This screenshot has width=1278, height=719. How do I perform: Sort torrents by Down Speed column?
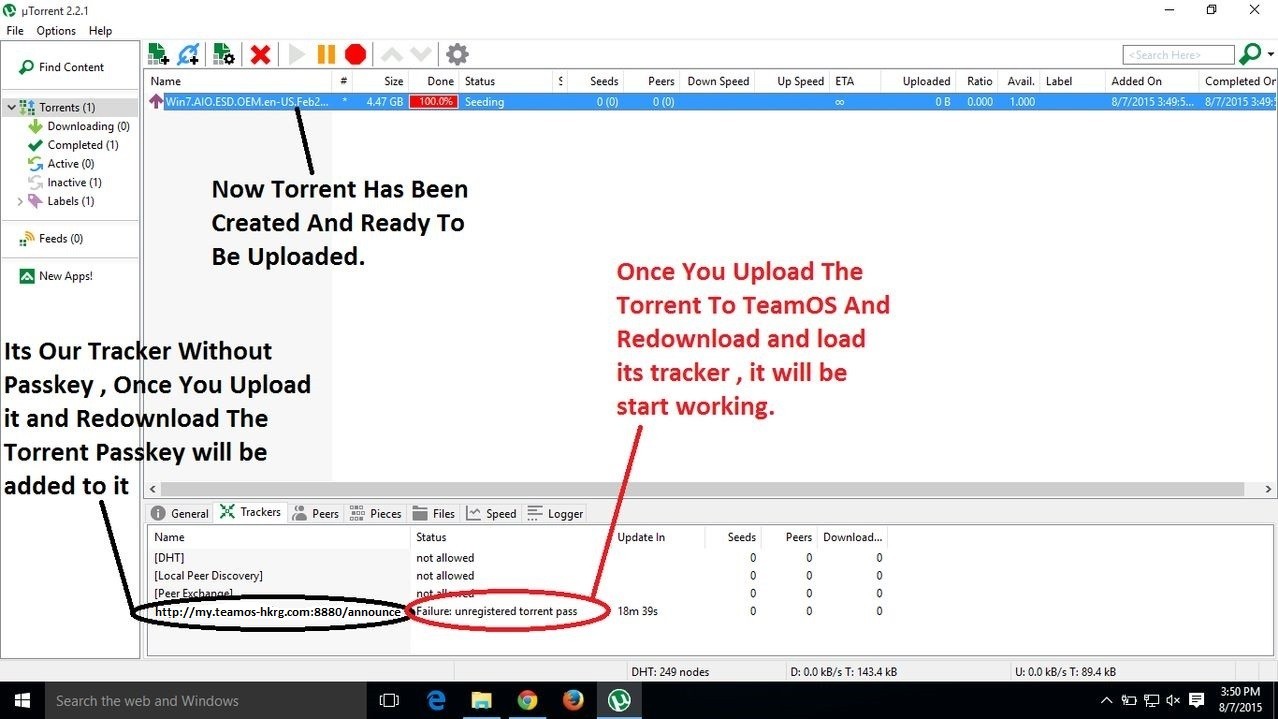(x=717, y=81)
